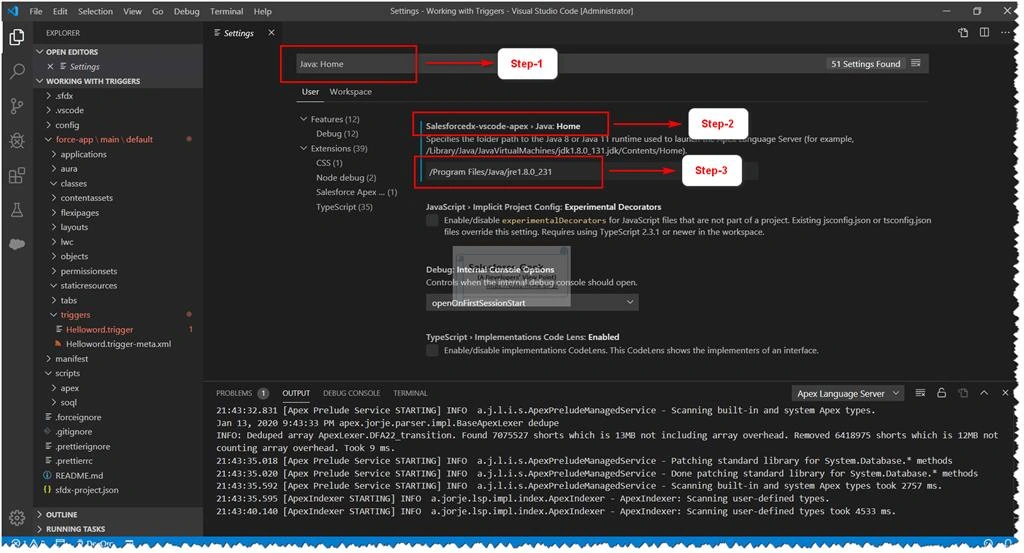This screenshot has height=553, width=1024.
Task: Toggle Output scroll lock
Action: (941, 393)
